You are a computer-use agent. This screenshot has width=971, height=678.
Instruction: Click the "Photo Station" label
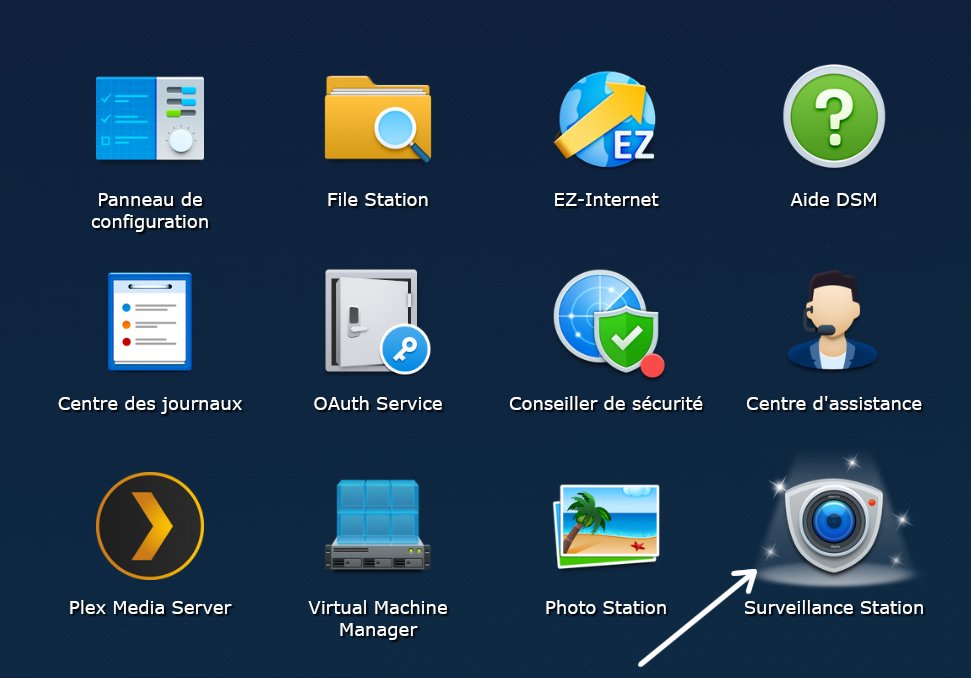coord(606,608)
